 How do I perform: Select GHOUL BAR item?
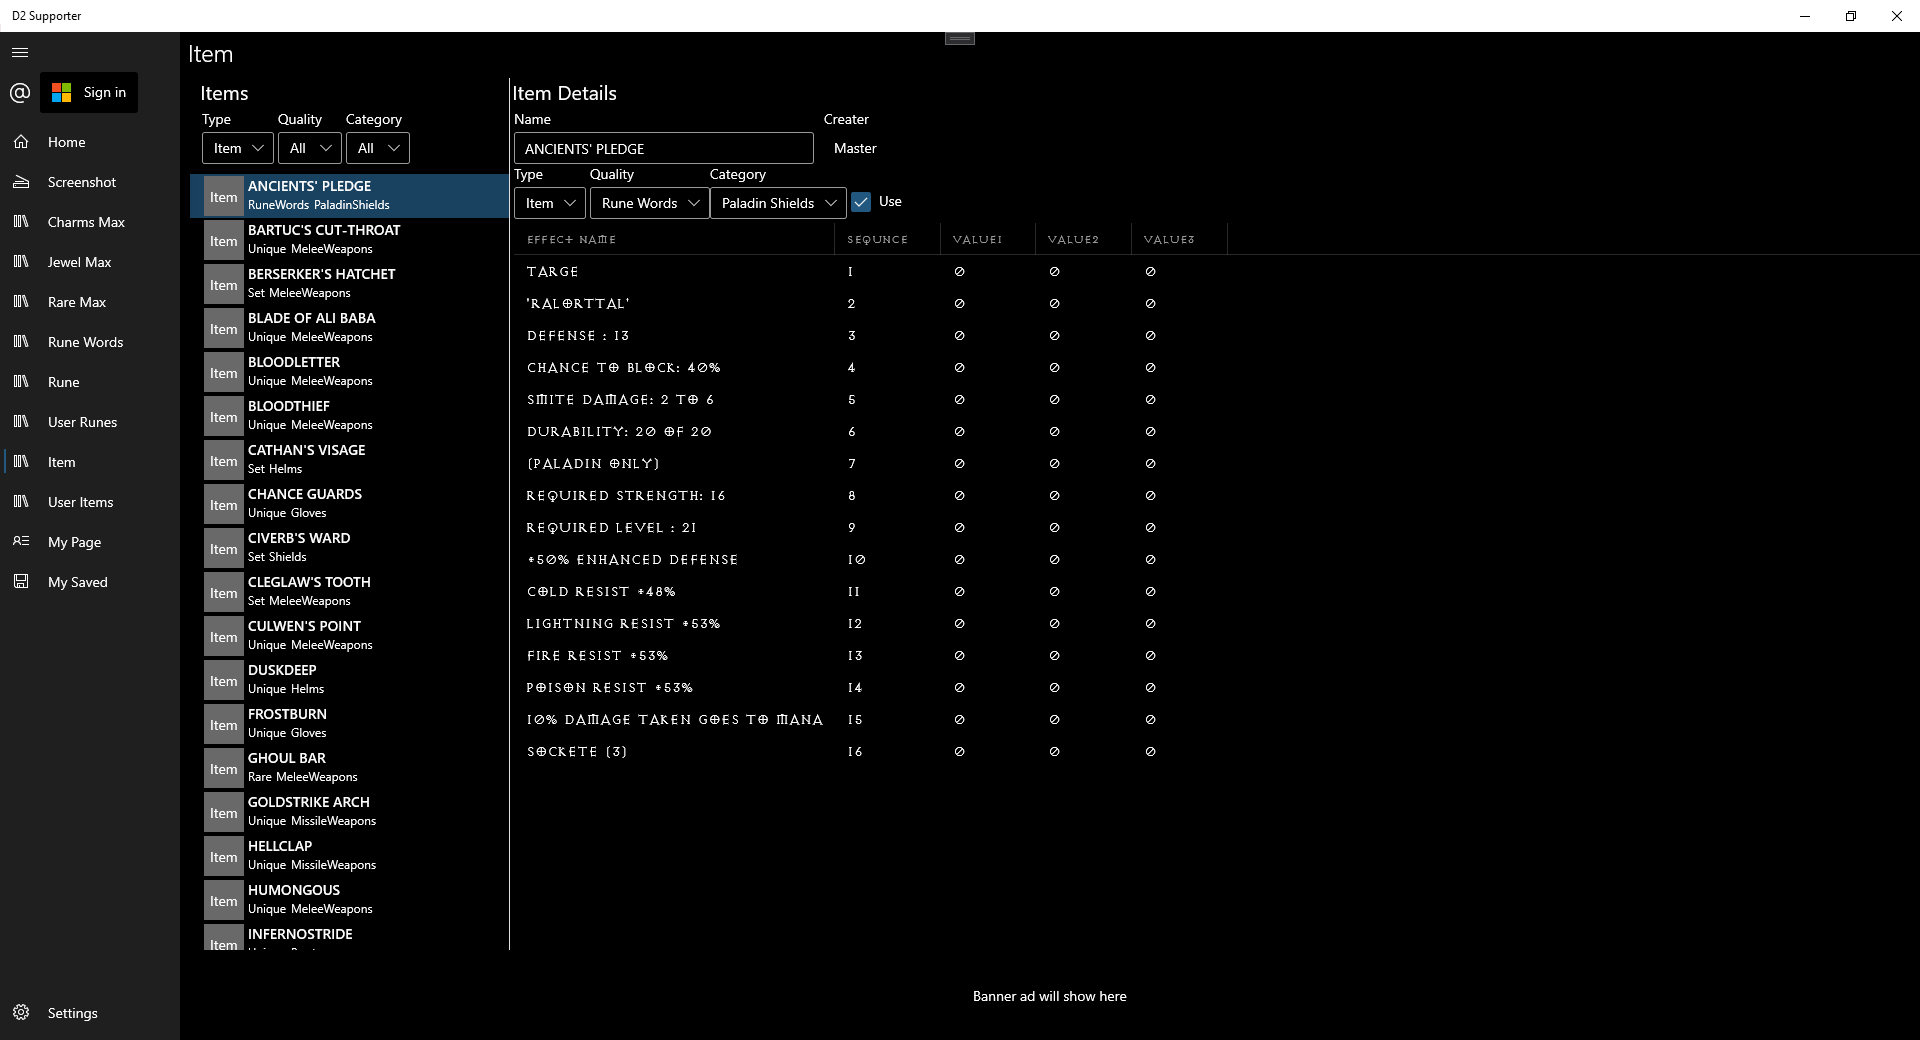tap(350, 768)
